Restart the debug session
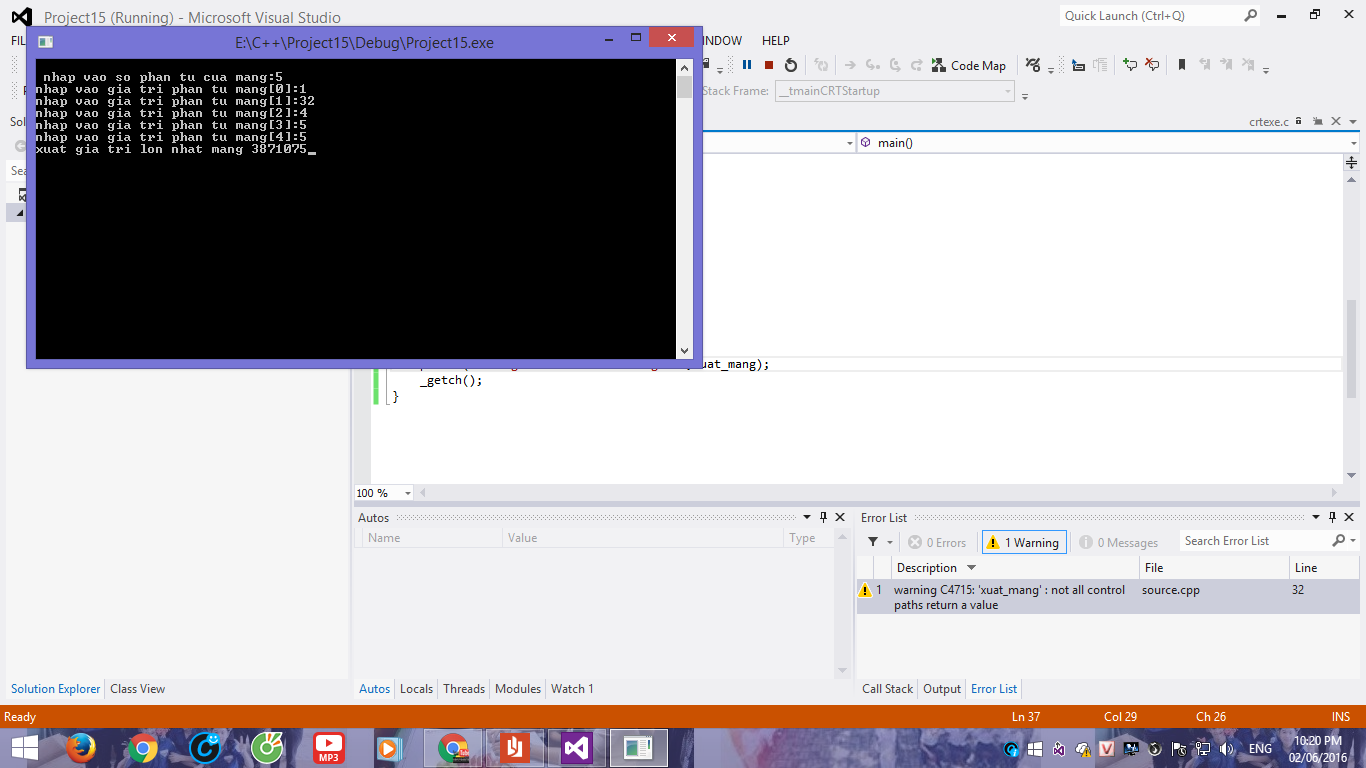This screenshot has width=1366, height=768. pos(791,65)
